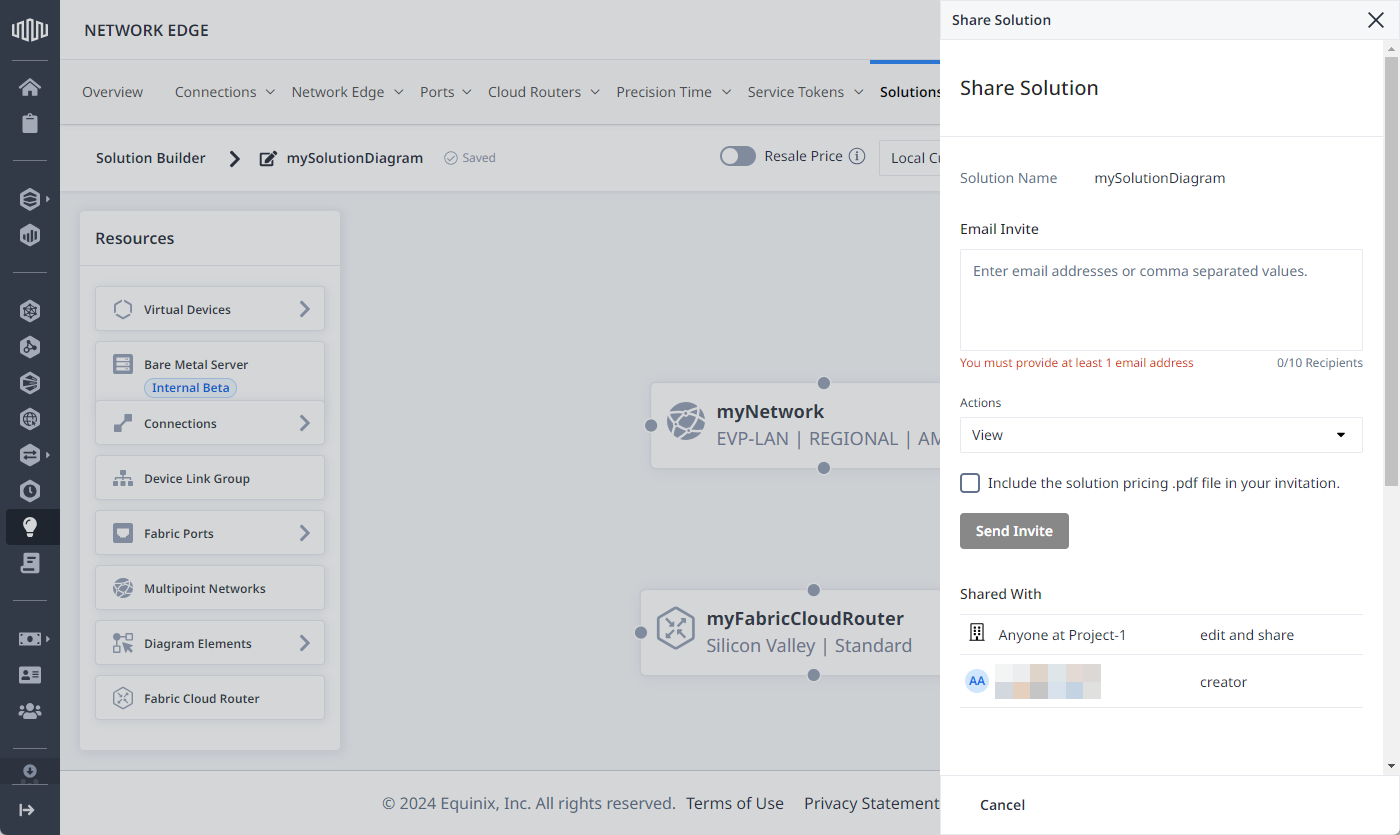The image size is (1400, 835).
Task: Click the mySolutionDiagram value beside Solution Name
Action: coord(1160,178)
